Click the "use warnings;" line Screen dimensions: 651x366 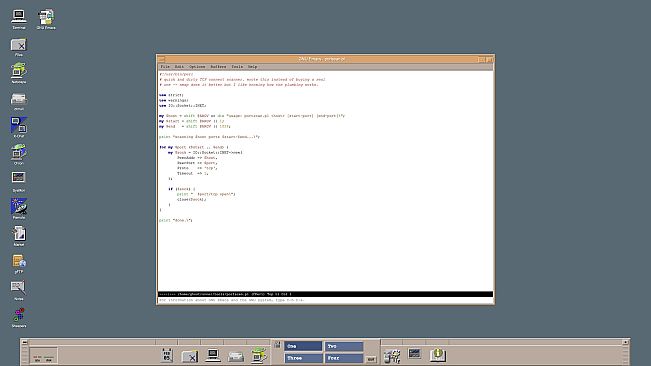click(x=174, y=100)
